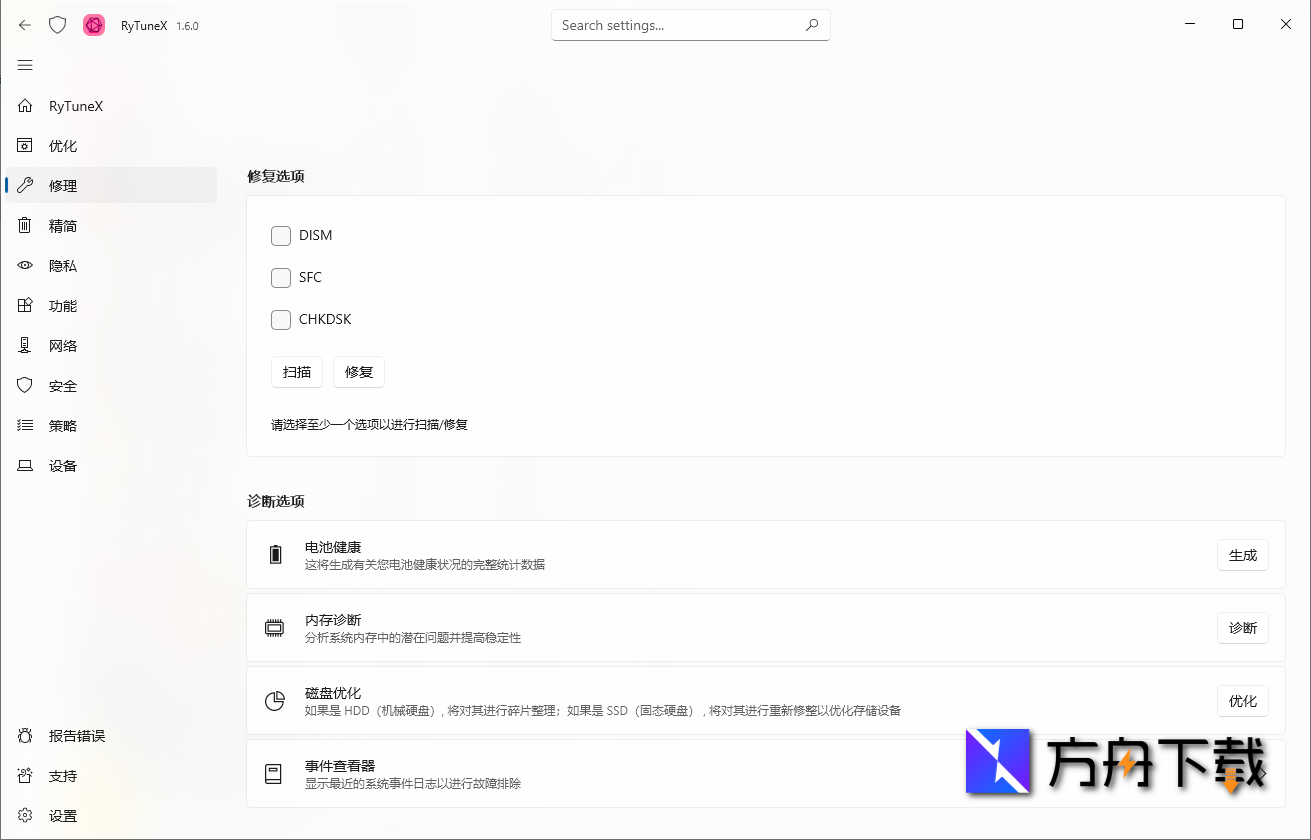The image size is (1311, 840).
Task: Check the SFC option
Action: 281,278
